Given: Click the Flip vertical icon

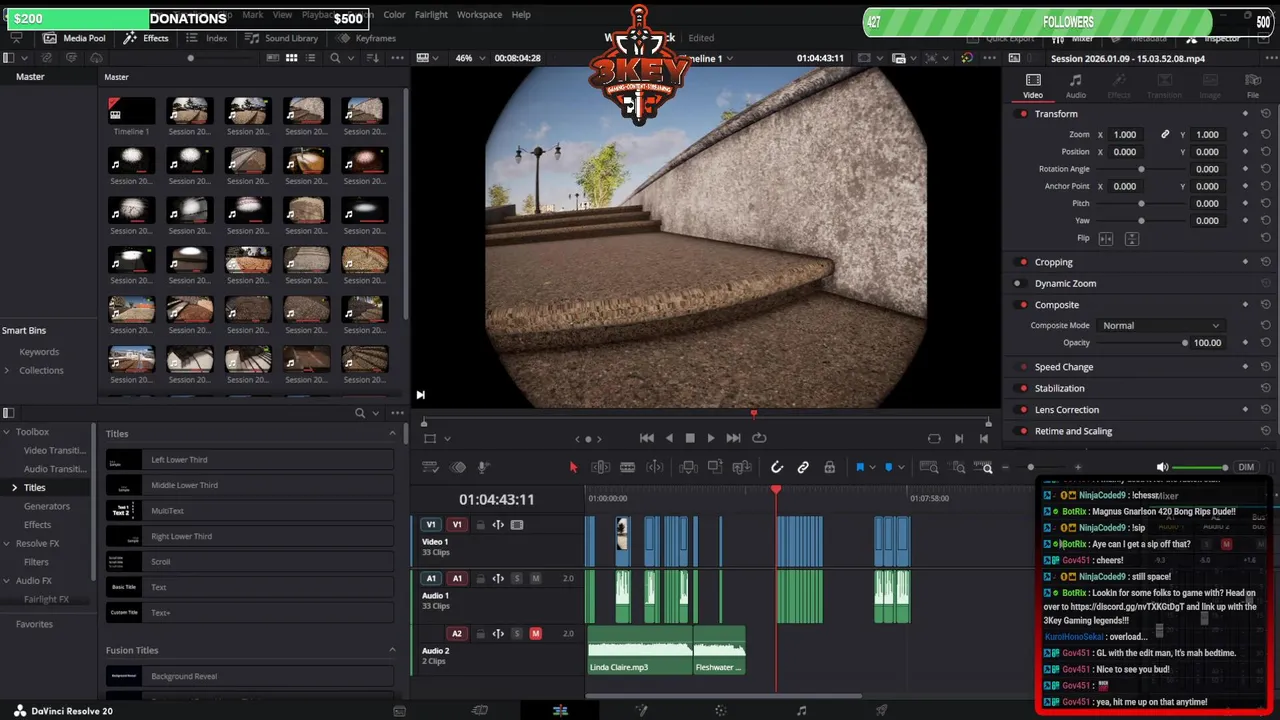Looking at the screenshot, I should (x=1132, y=239).
